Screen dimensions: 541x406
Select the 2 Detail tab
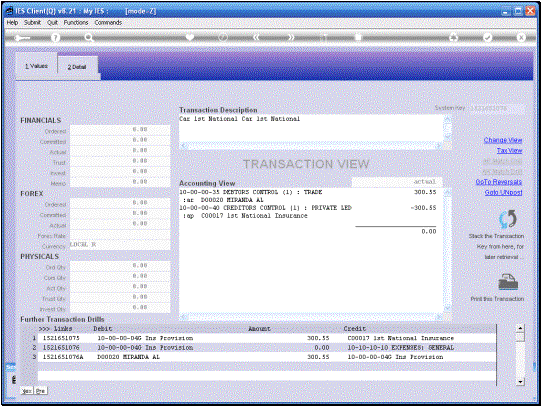coord(77,67)
